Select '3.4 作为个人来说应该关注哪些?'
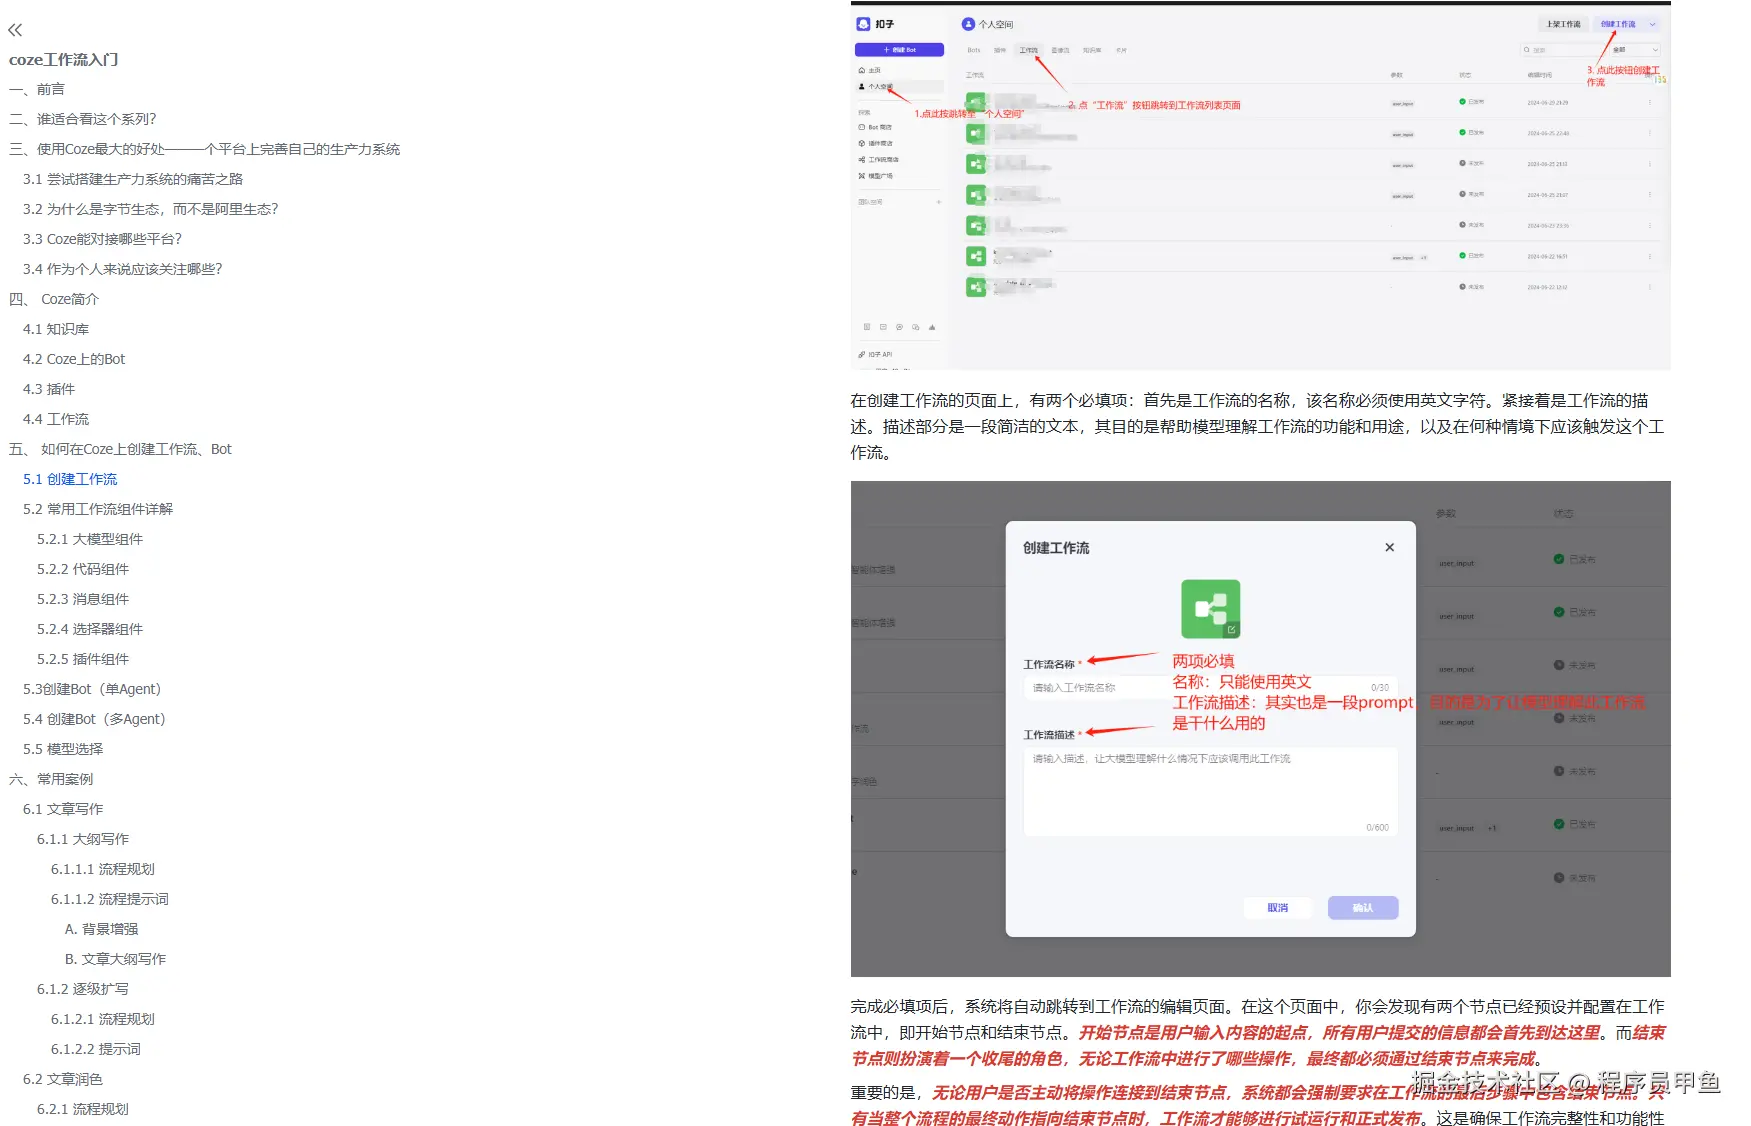The height and width of the screenshot is (1126, 1751). tap(123, 269)
